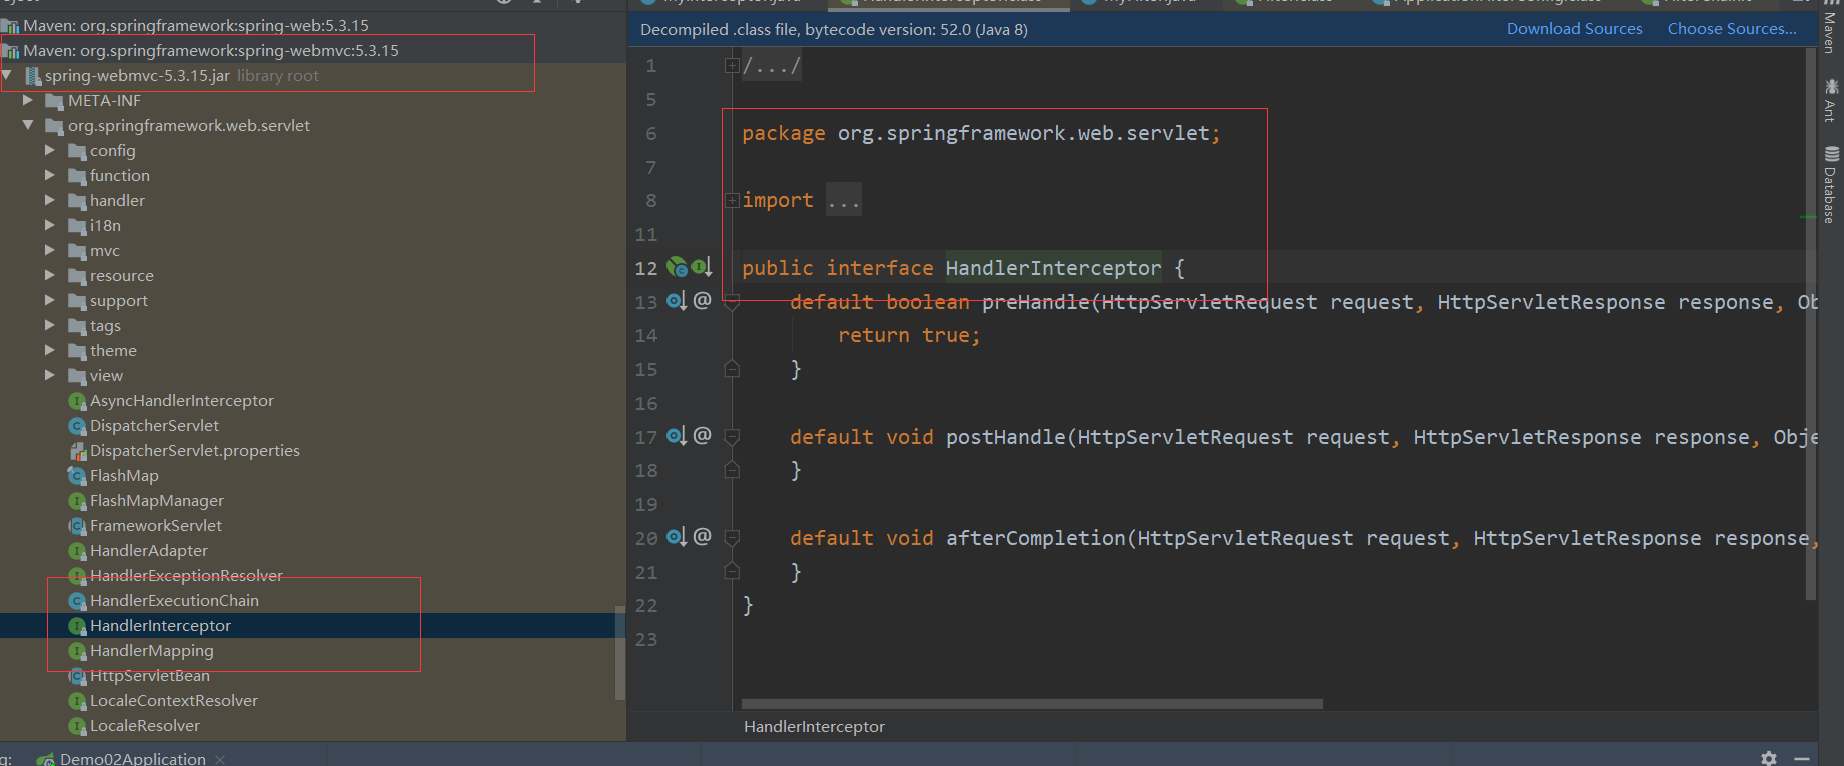Collapse the postHandle method fold on line 17
1844x766 pixels.
pos(732,437)
